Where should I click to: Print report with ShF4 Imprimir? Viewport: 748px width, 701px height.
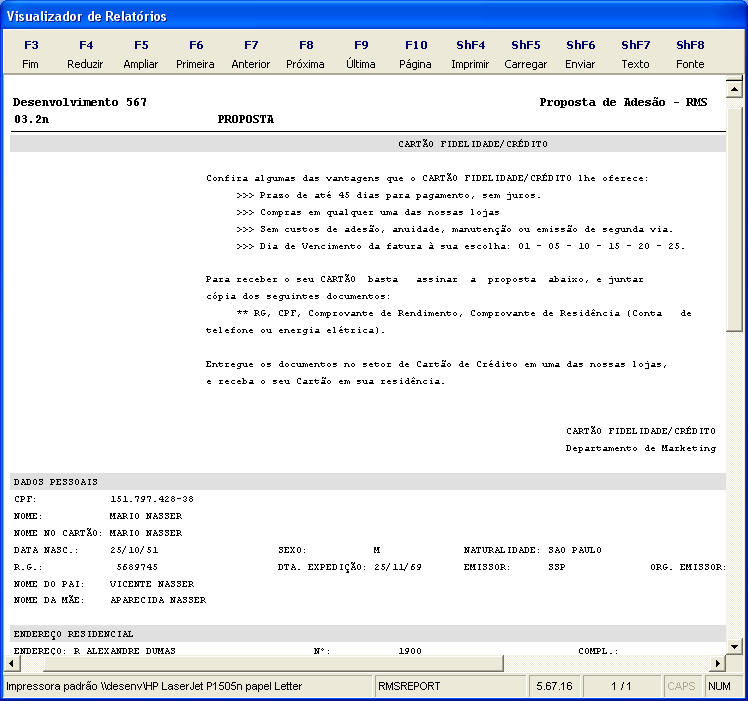coord(471,54)
